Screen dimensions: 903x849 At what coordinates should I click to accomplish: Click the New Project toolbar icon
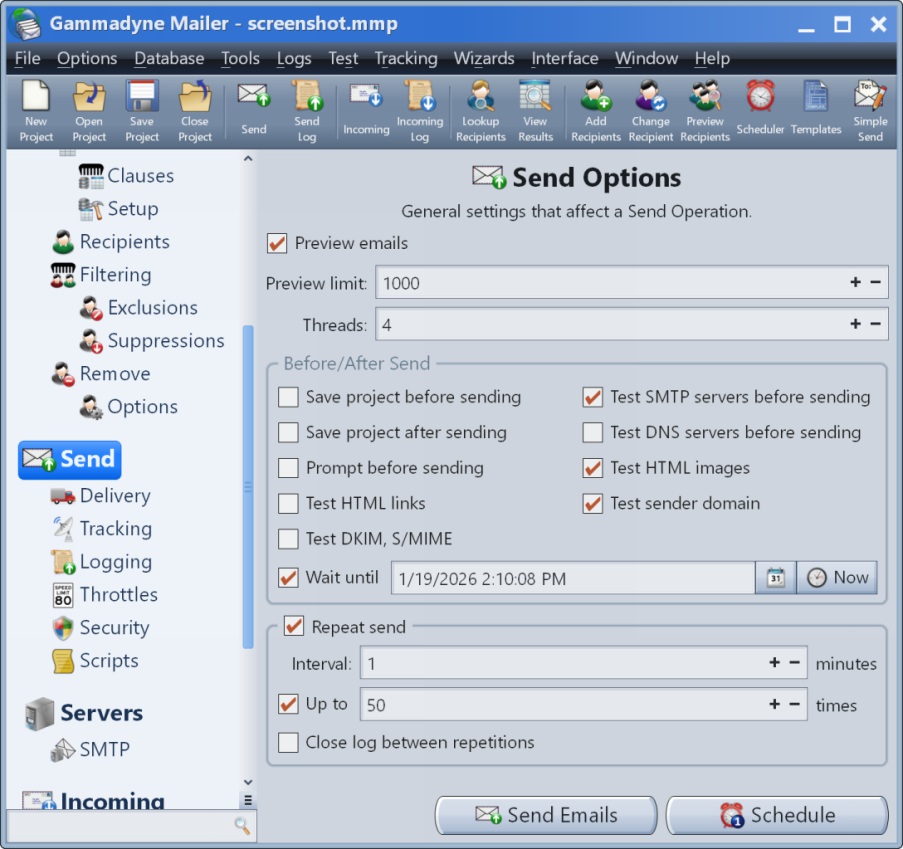[36, 111]
